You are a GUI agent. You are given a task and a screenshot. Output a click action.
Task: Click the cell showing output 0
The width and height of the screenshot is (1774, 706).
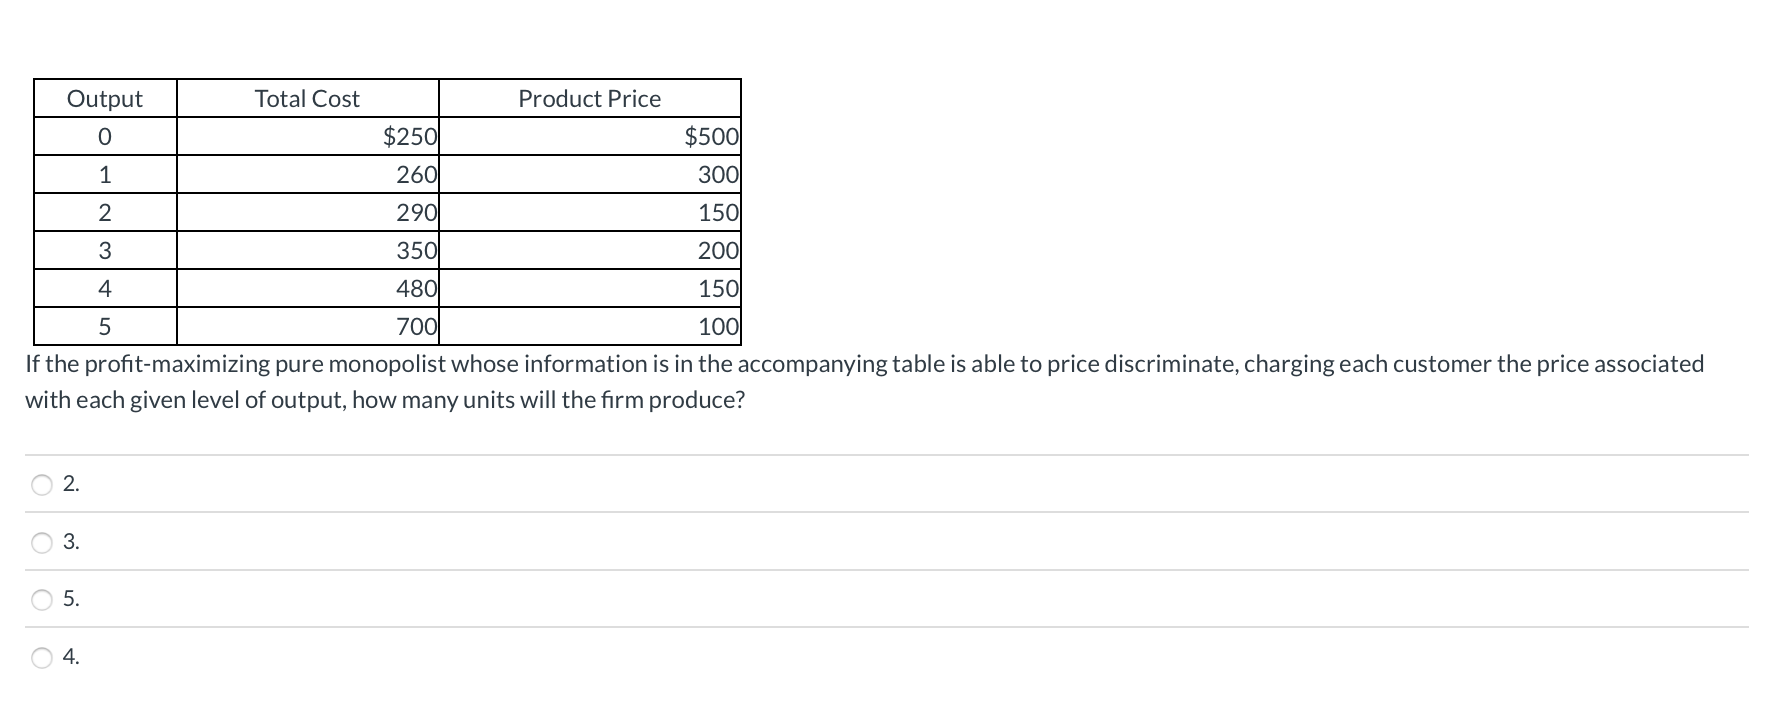click(104, 136)
